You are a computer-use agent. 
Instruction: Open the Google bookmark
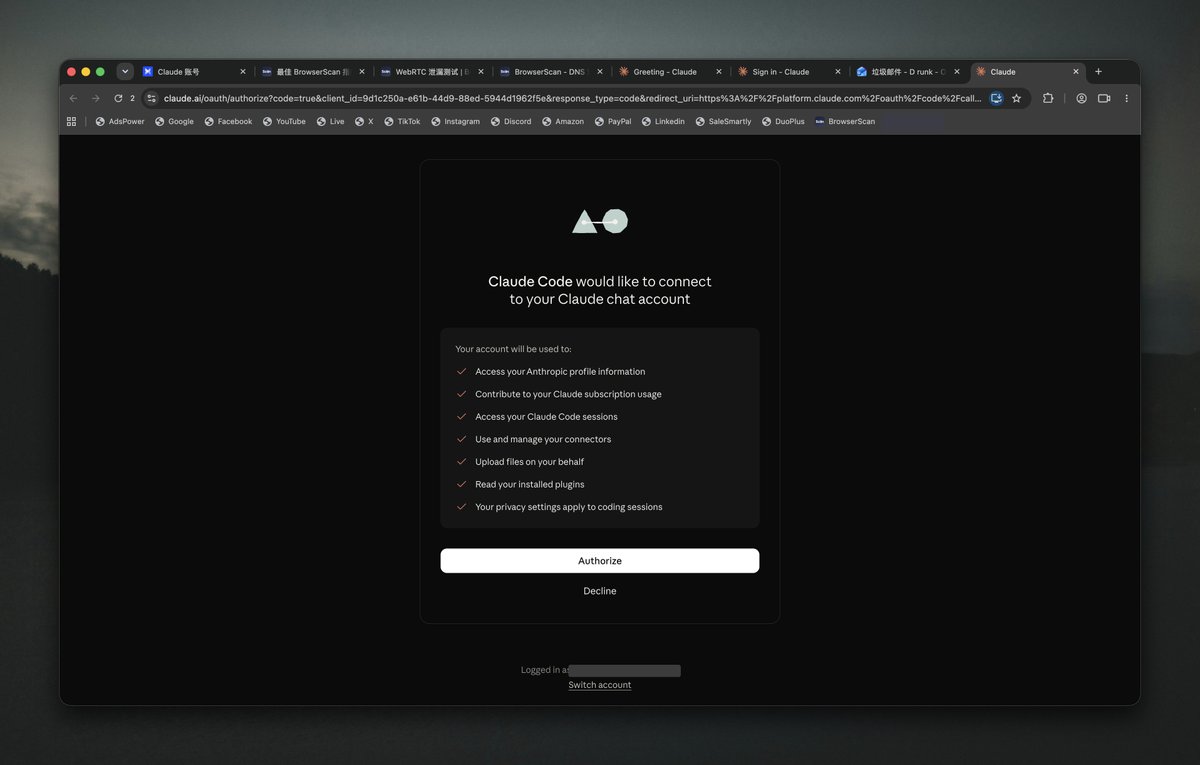[174, 121]
